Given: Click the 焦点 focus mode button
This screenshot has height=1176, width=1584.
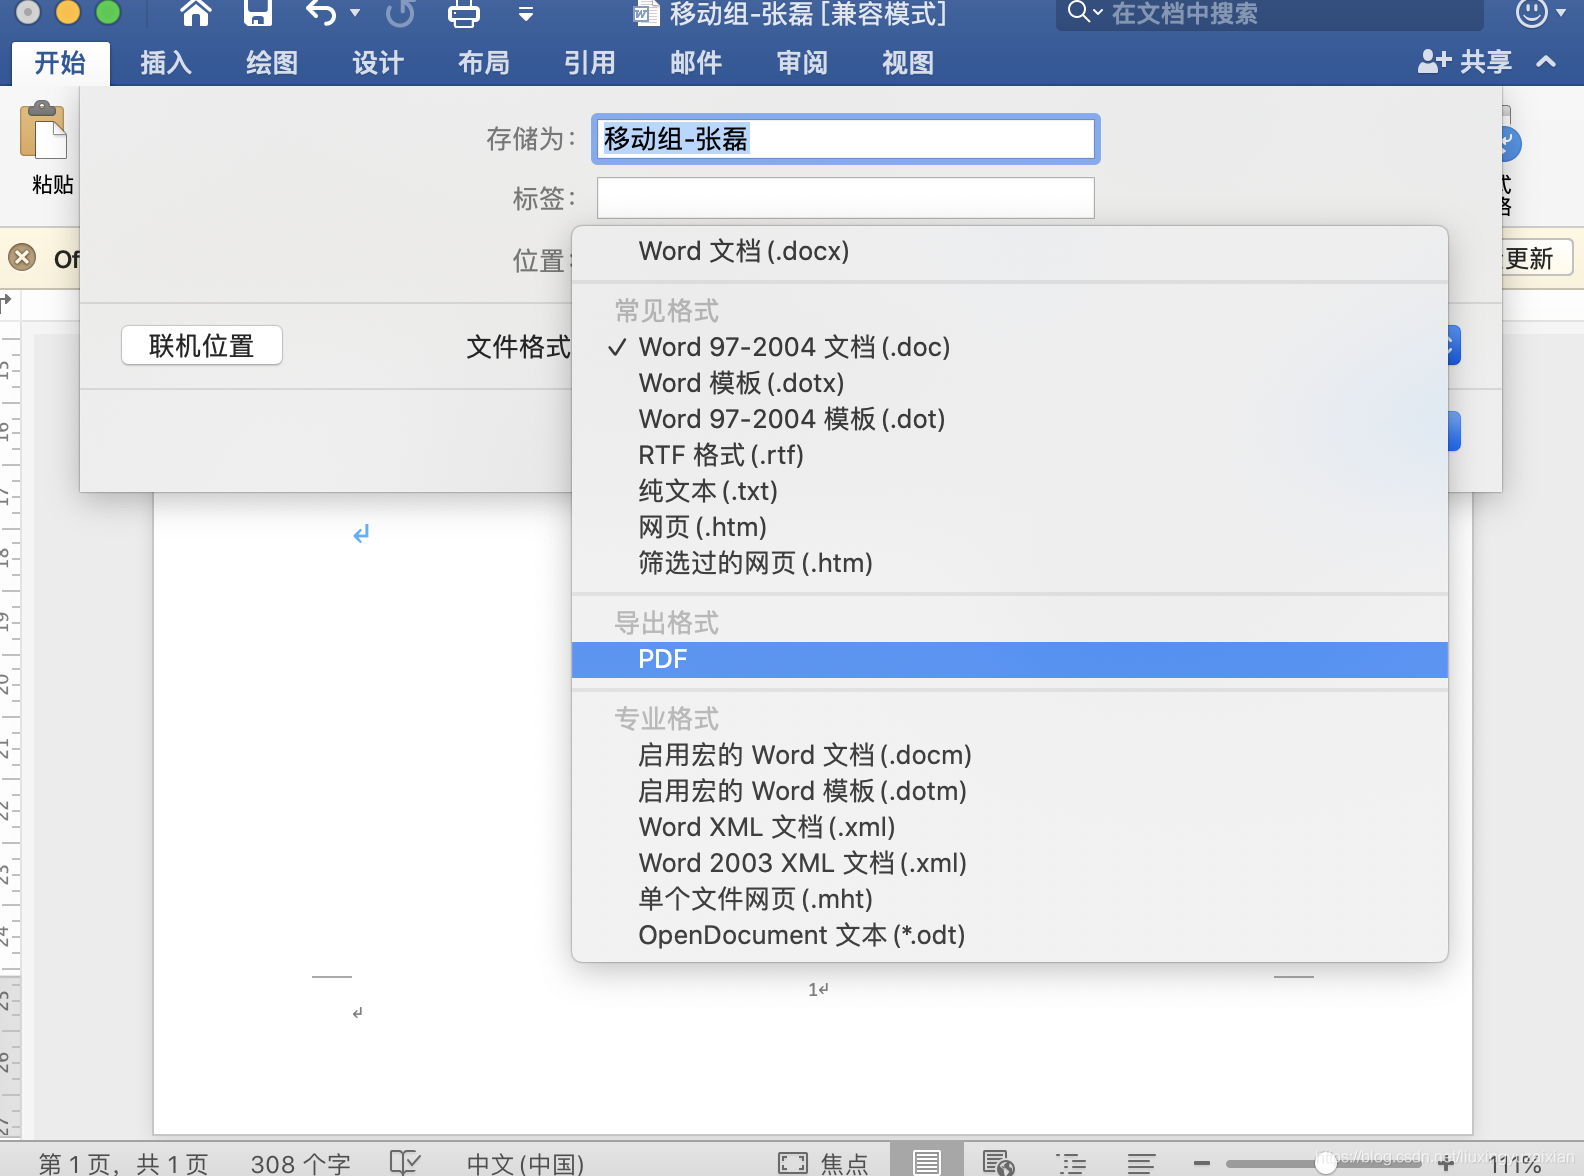Looking at the screenshot, I should (823, 1163).
